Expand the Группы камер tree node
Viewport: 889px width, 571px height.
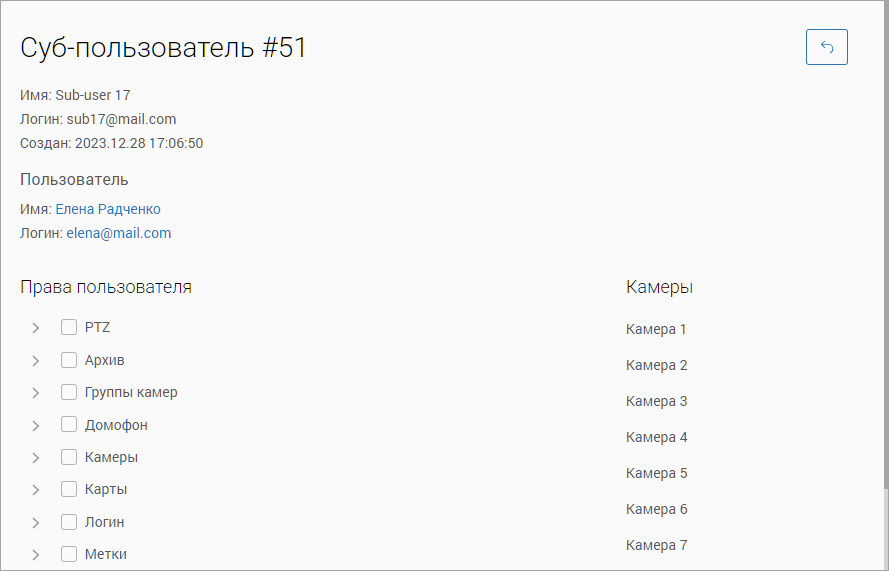[x=35, y=393]
